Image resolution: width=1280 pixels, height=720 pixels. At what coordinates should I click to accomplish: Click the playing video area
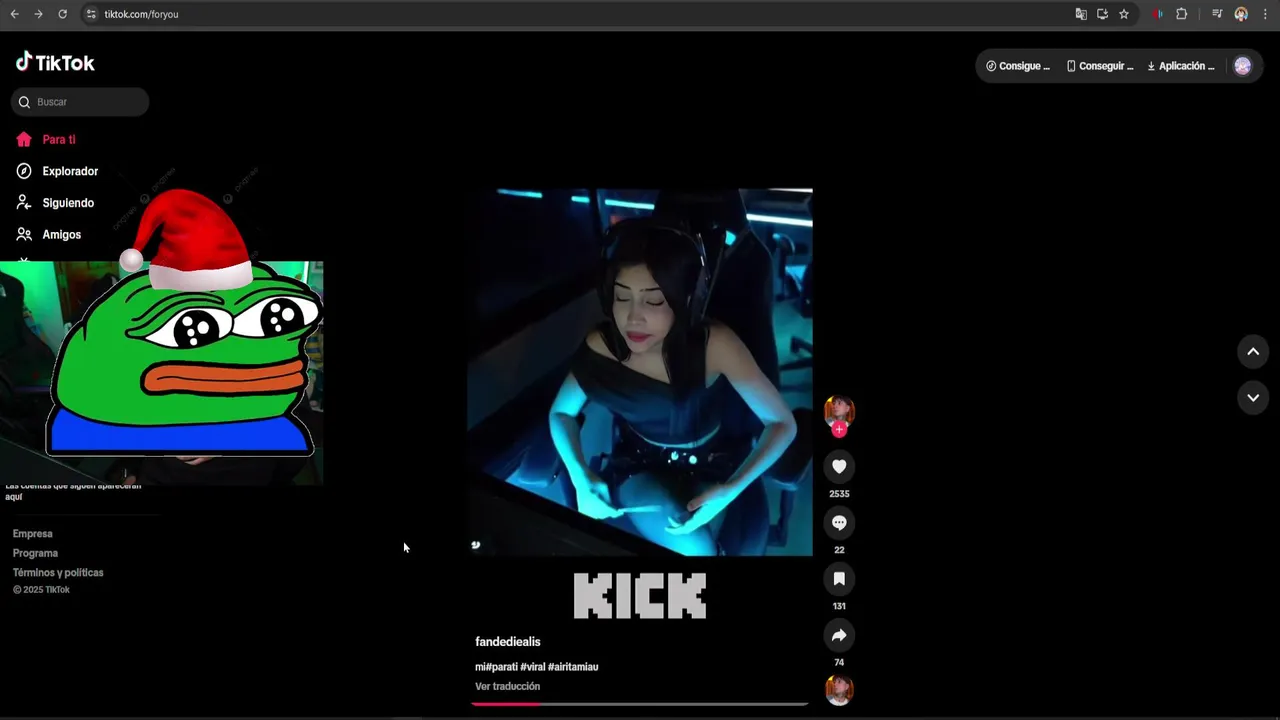coord(640,371)
